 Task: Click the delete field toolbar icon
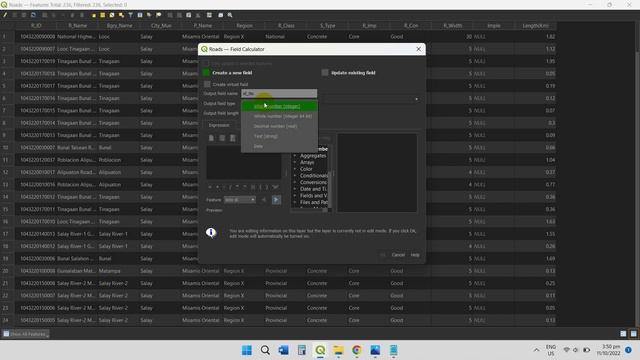point(179,15)
